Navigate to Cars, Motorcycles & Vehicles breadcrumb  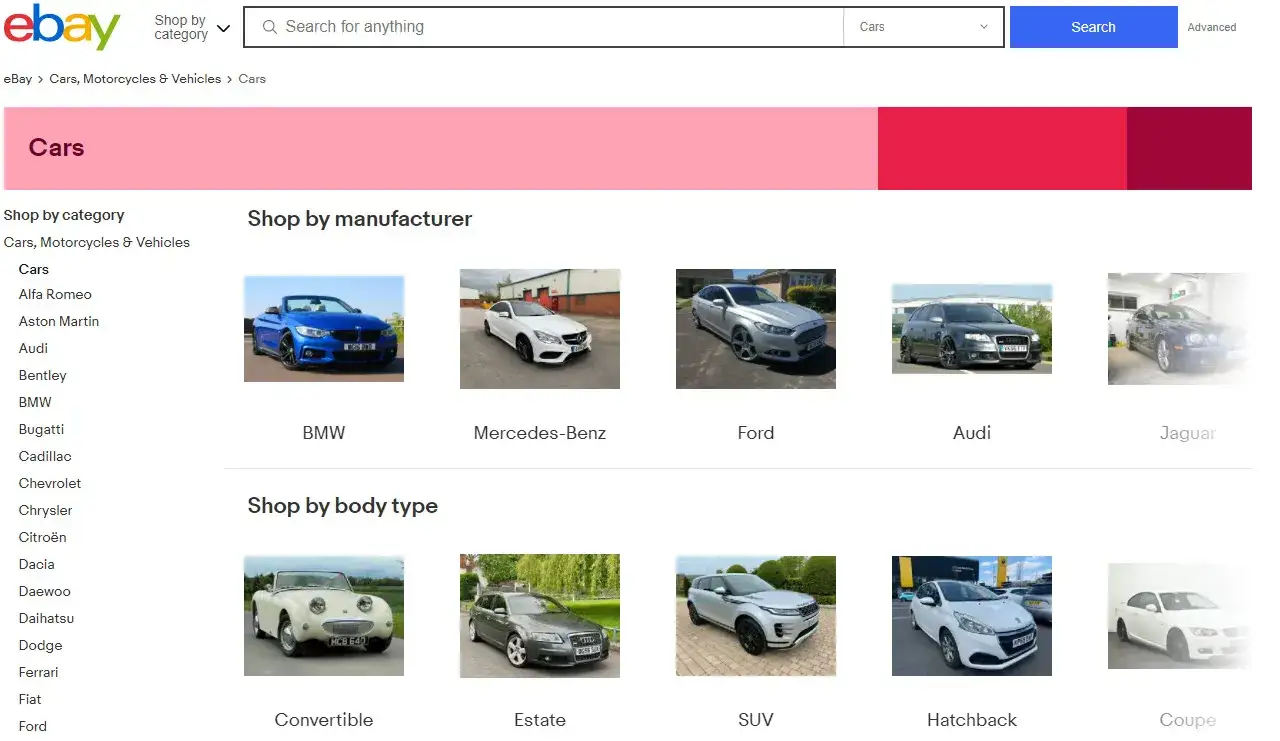[x=135, y=78]
